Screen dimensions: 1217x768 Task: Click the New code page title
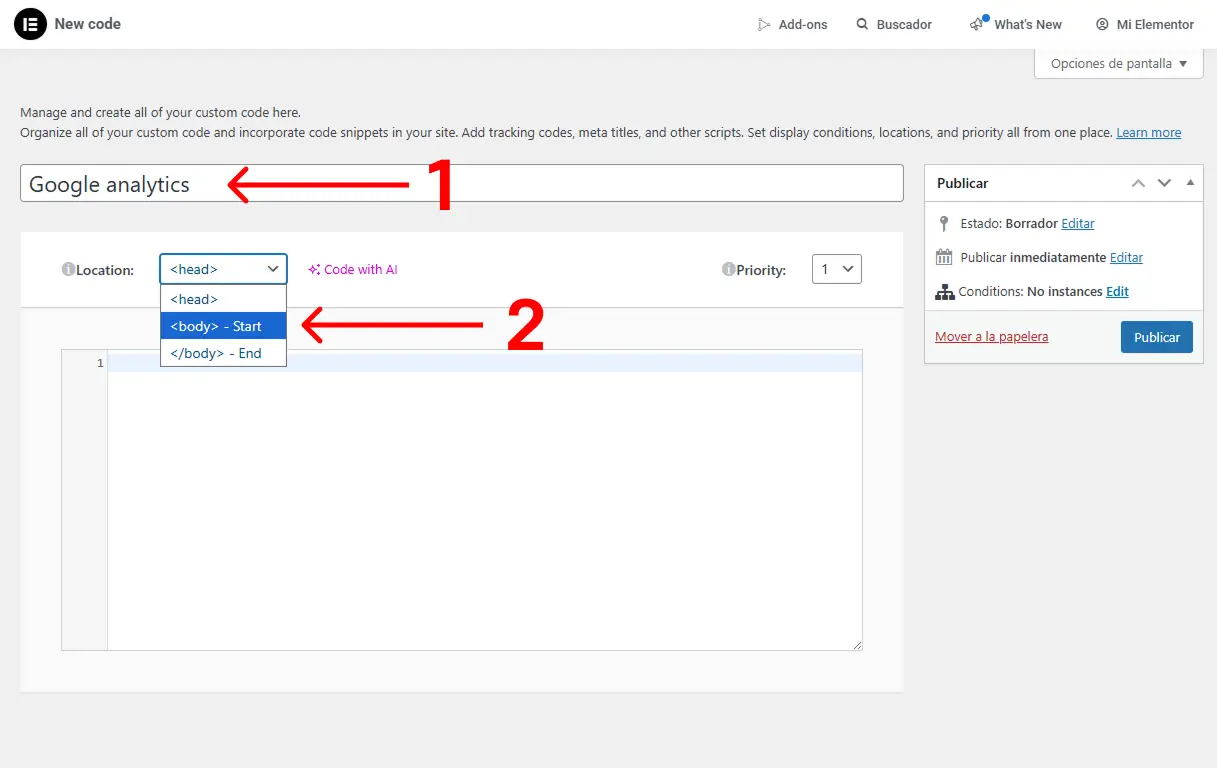click(x=88, y=24)
